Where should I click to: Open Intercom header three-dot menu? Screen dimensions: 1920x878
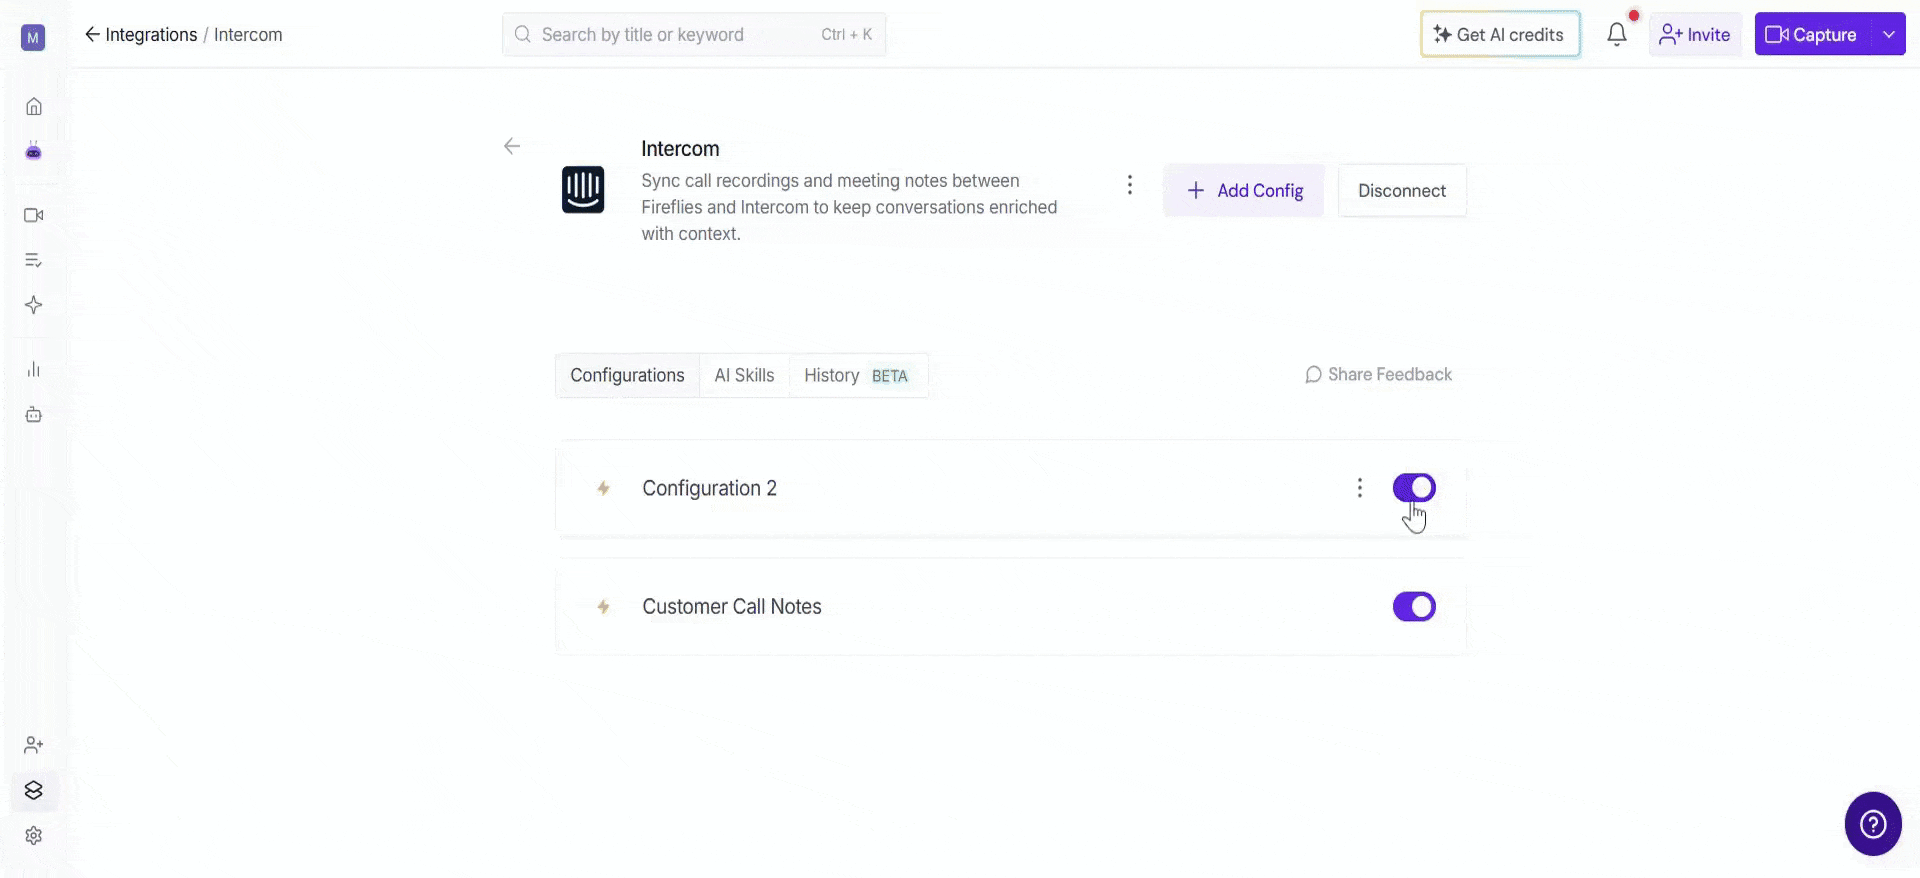coord(1129,185)
